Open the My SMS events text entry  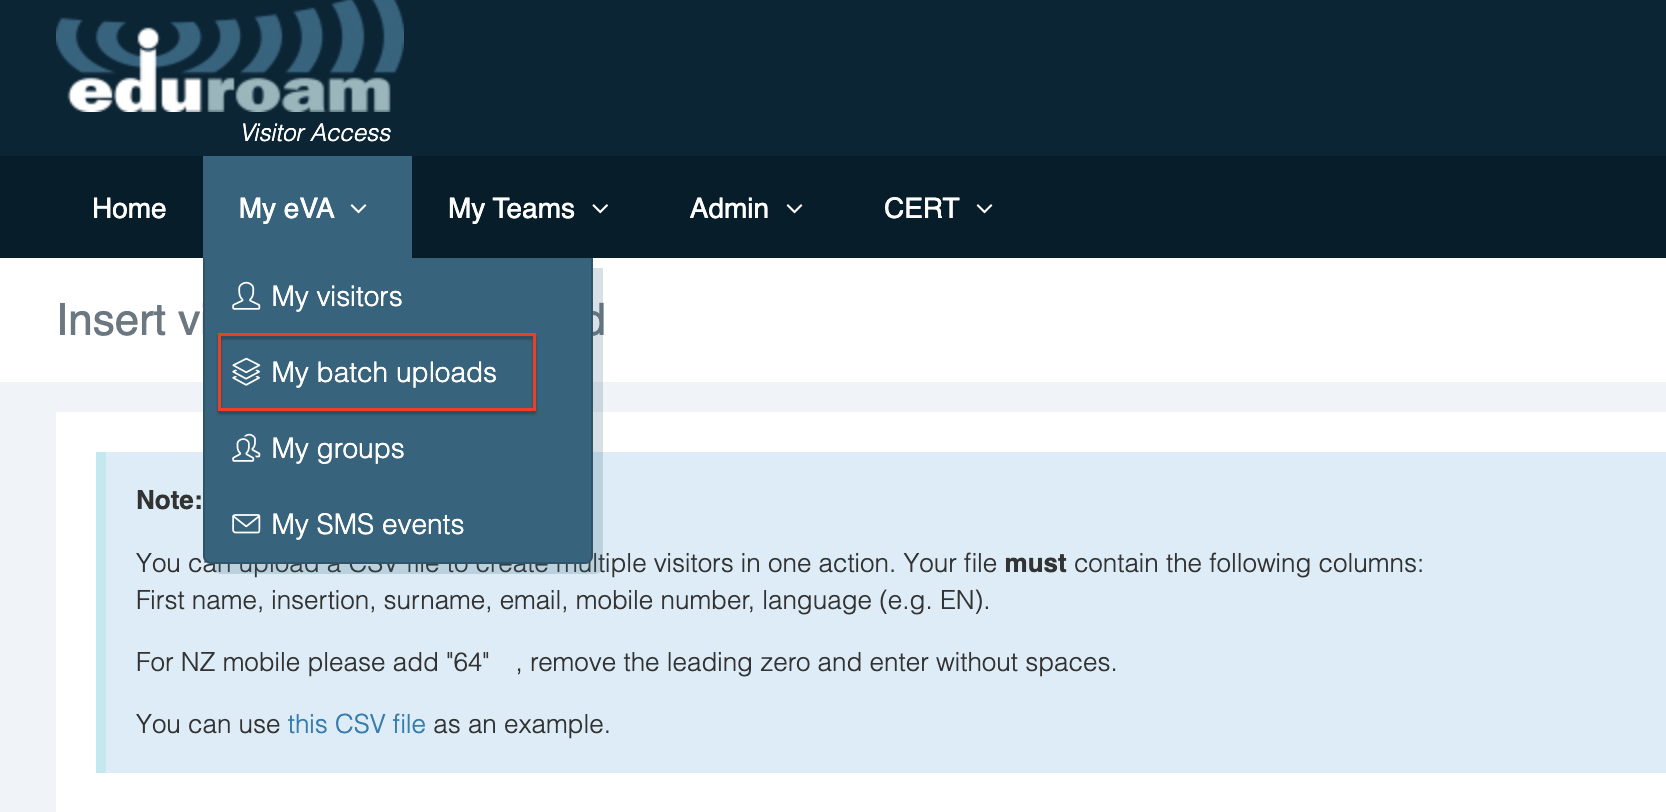tap(368, 524)
